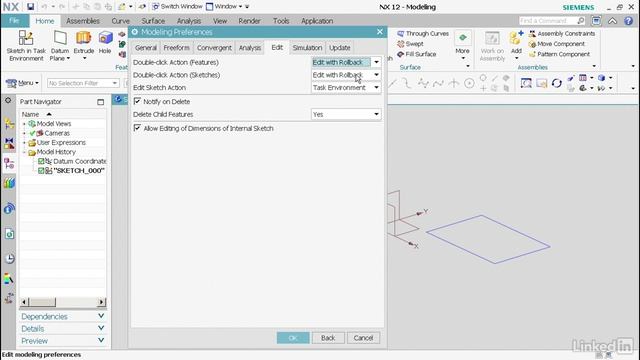Image resolution: width=640 pixels, height=360 pixels.
Task: Click the Rotate view icon
Action: point(556,83)
